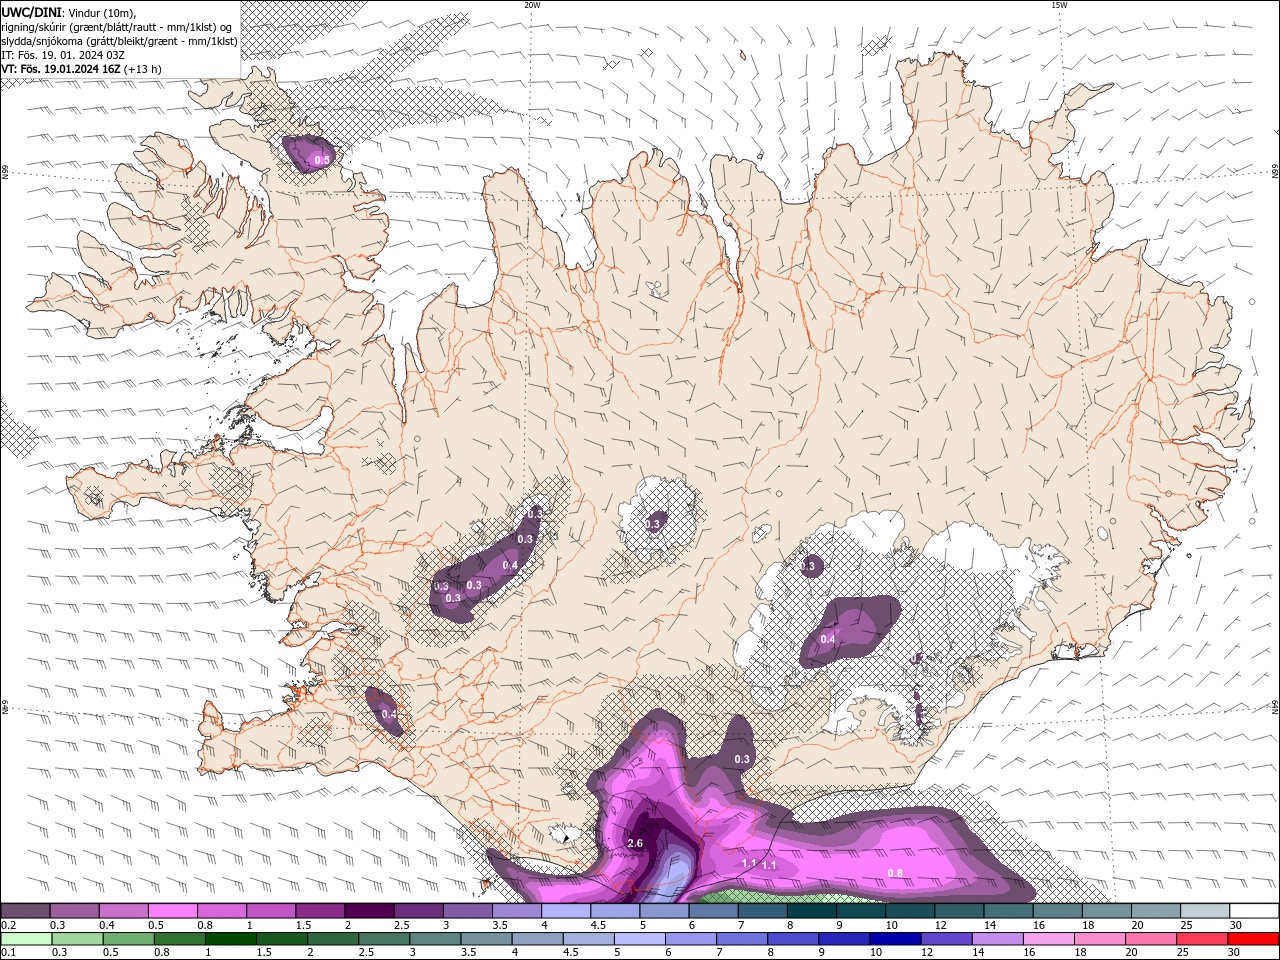
Task: Select top legend swatch between 2.5 and 3
Action: pos(418,911)
